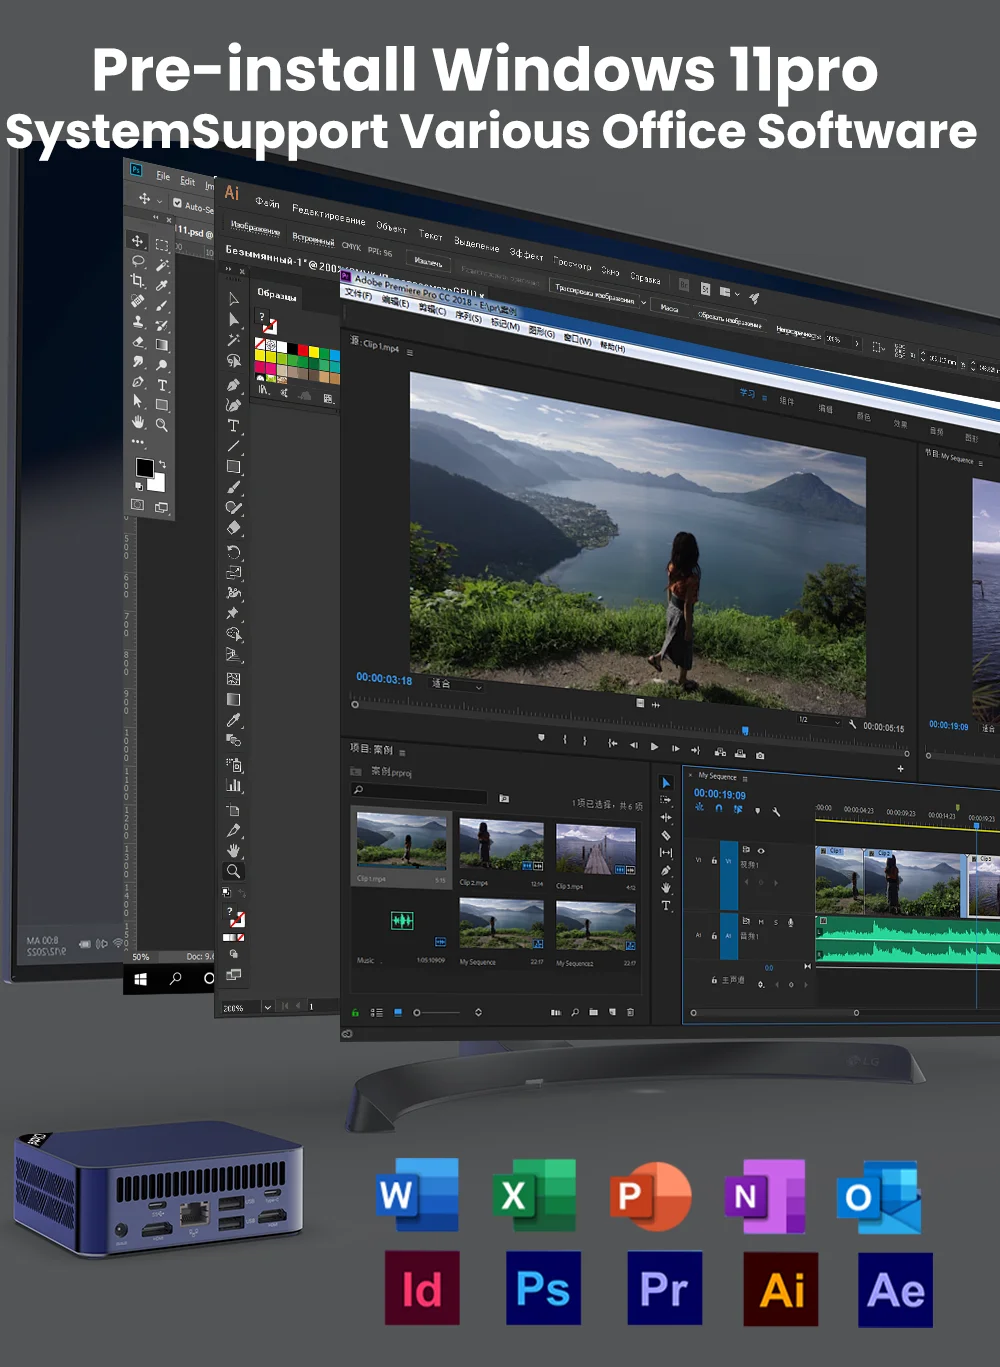Open the 1/2 playback resolution dropdown
This screenshot has height=1367, width=1000.
click(819, 720)
